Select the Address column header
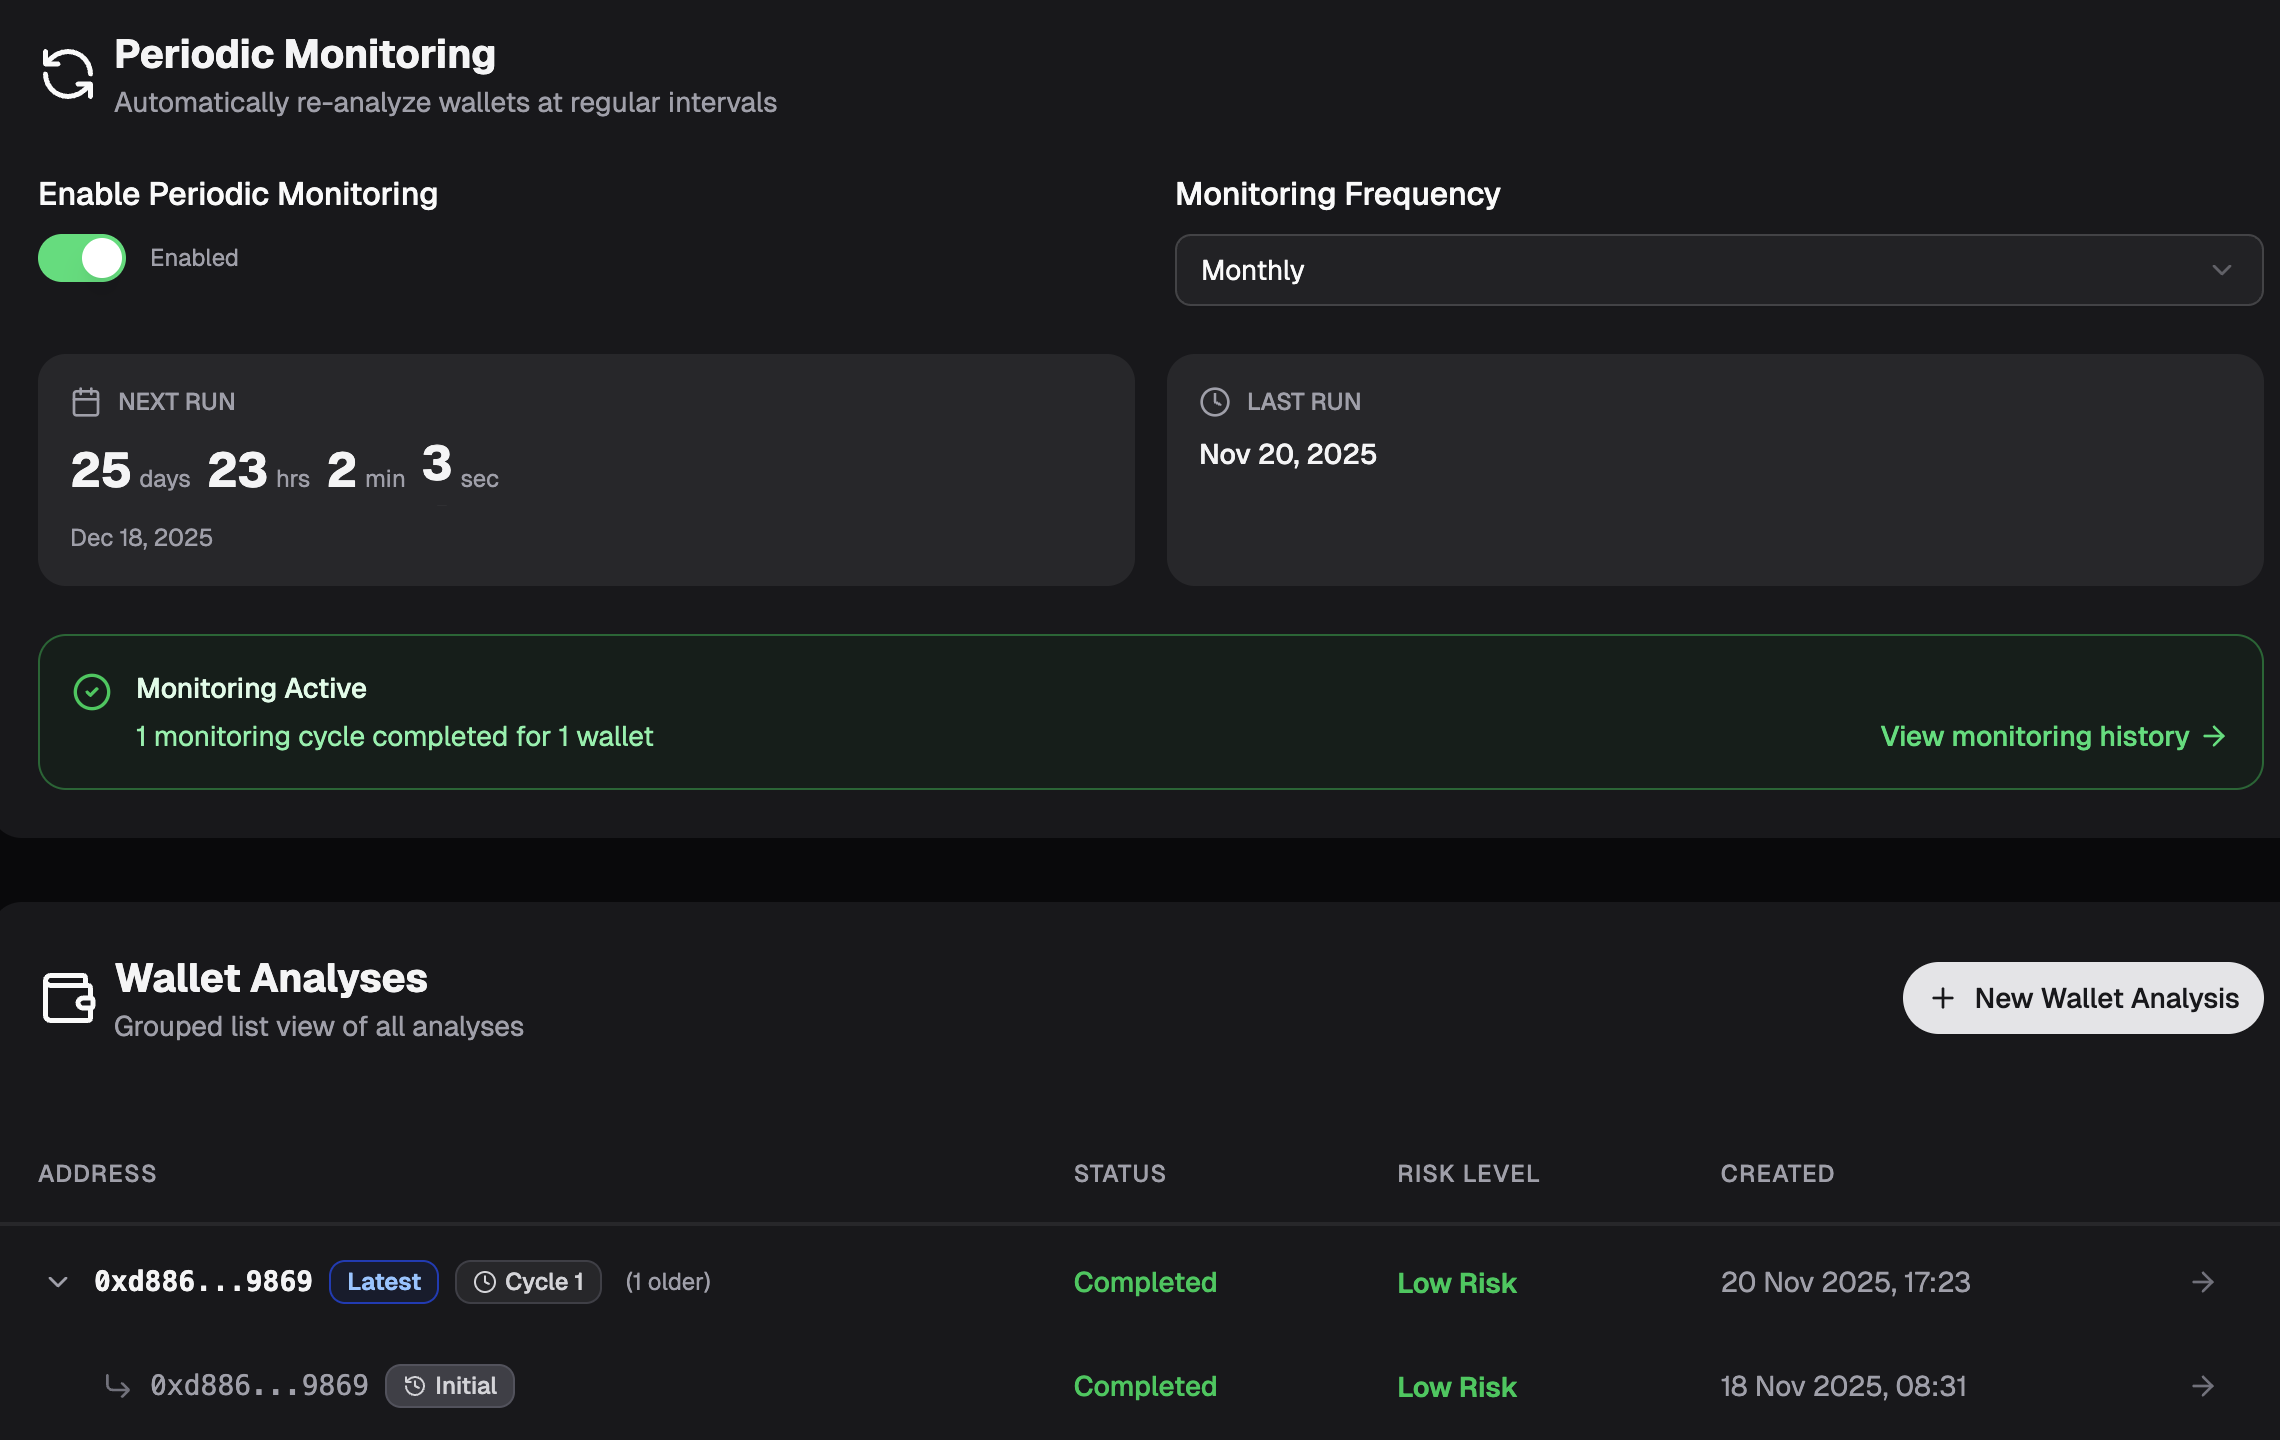The width and height of the screenshot is (2280, 1440). click(97, 1174)
